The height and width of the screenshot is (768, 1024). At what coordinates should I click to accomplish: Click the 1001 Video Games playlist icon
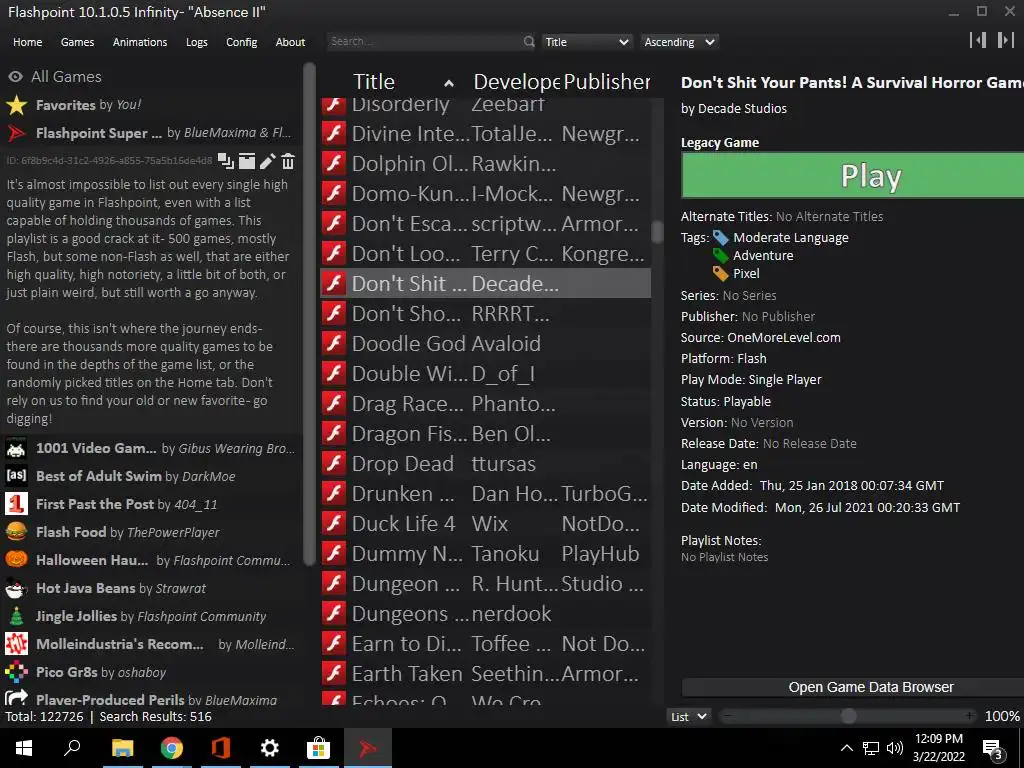pyautogui.click(x=16, y=448)
